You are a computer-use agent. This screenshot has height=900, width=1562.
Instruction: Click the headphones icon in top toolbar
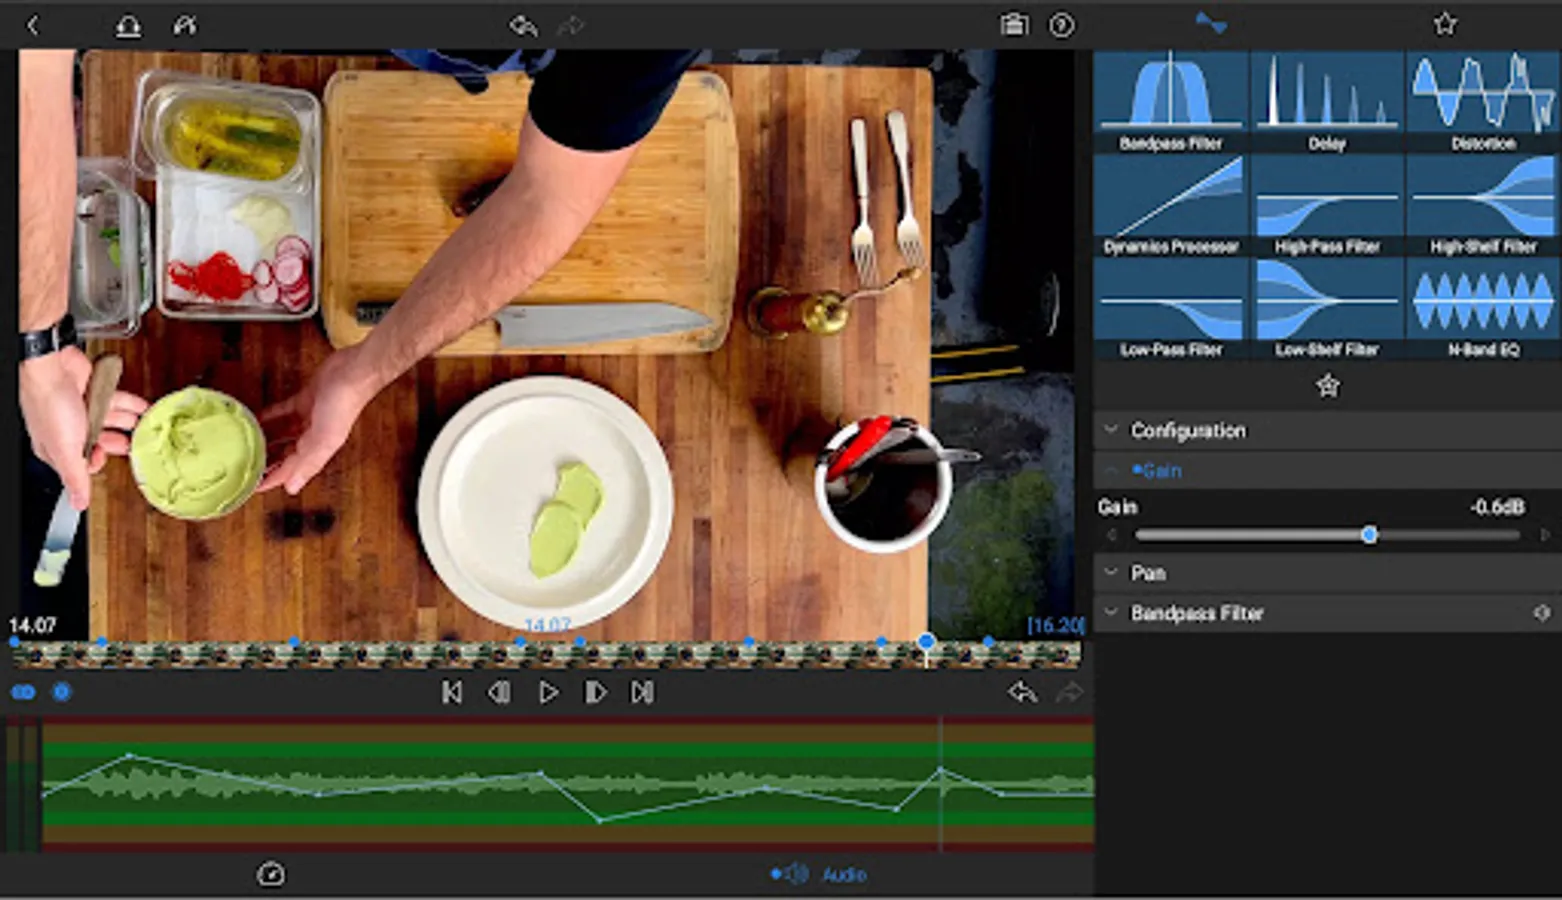128,25
